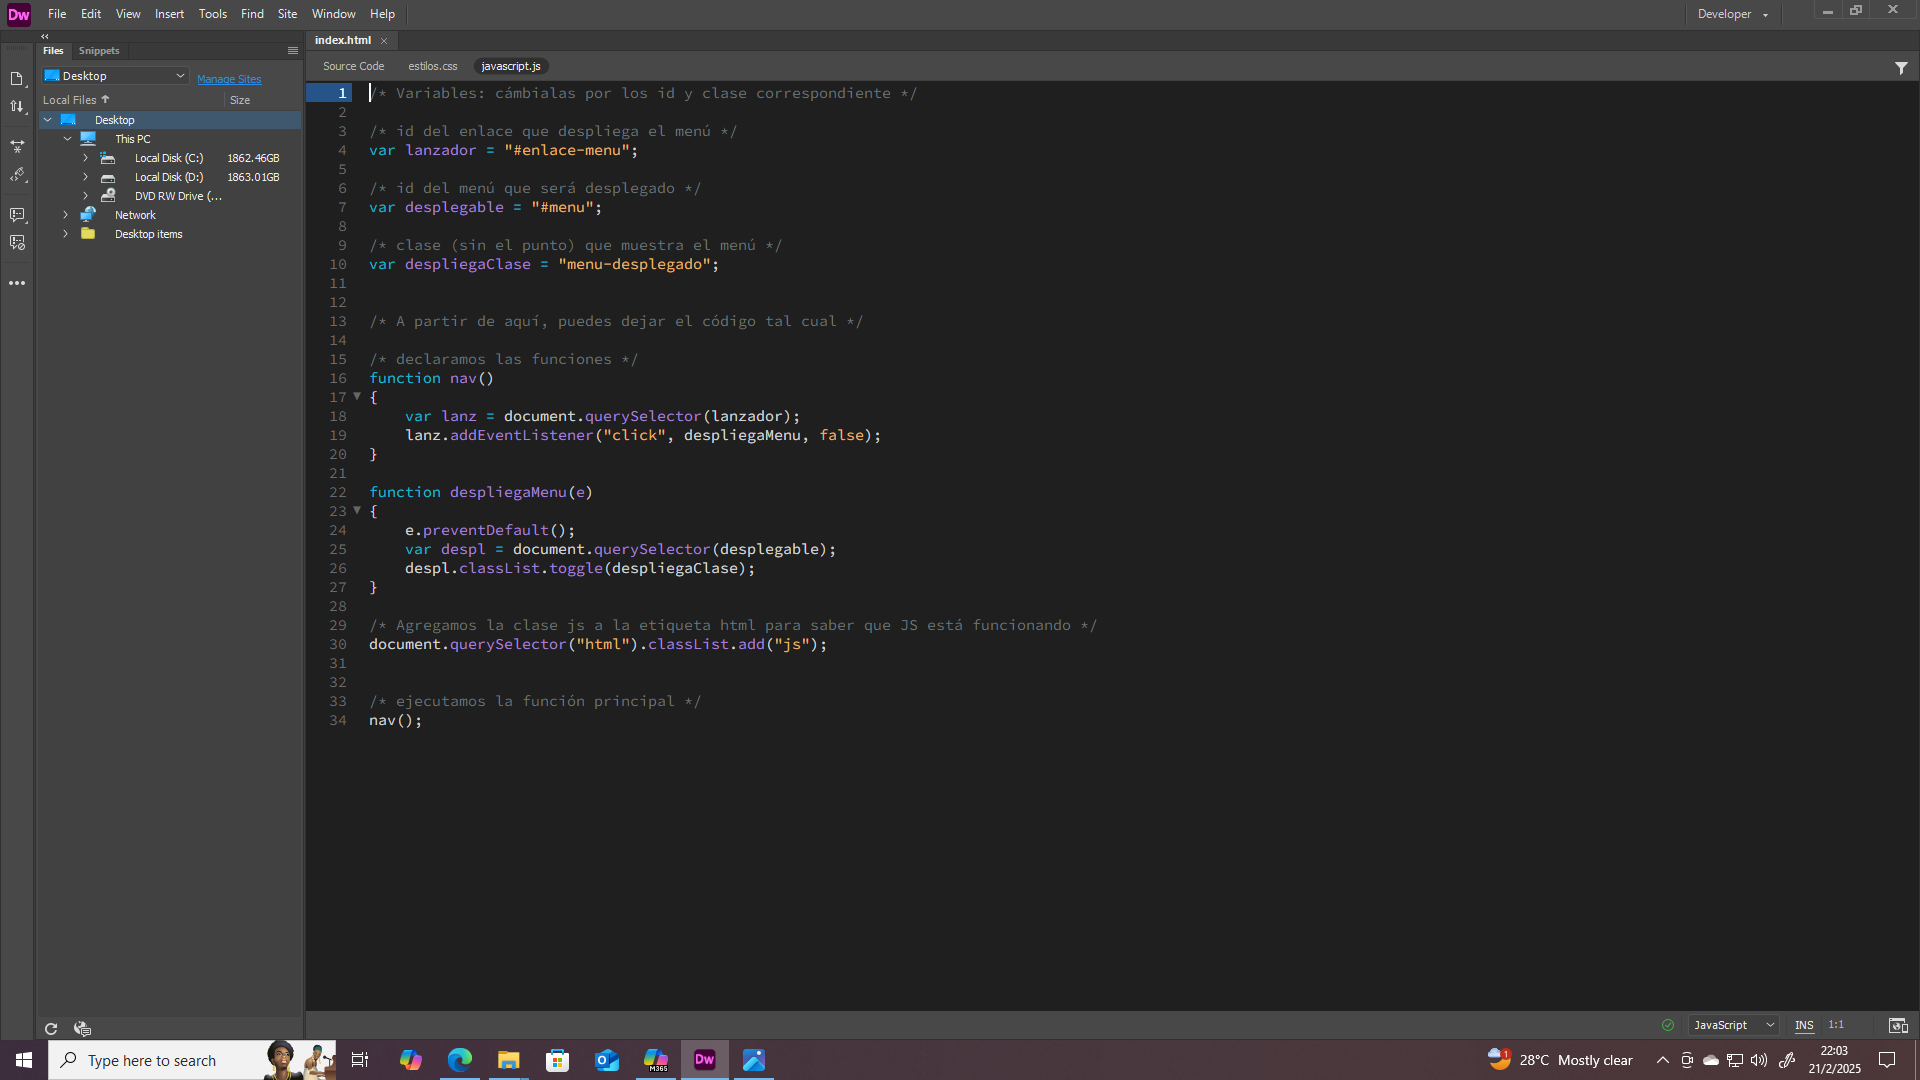Open the code filter funnel icon
Viewport: 1920px width, 1080px height.
[x=1901, y=67]
